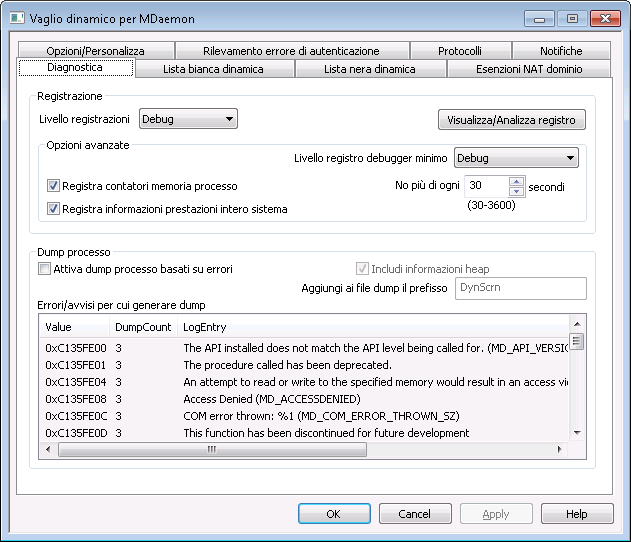Click 'The procedure called has been deprecated.' entry

[x=287, y=365]
